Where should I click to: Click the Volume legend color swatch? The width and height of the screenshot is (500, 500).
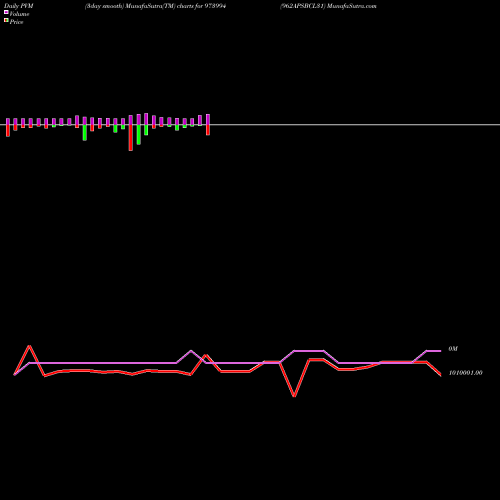coord(6,12)
